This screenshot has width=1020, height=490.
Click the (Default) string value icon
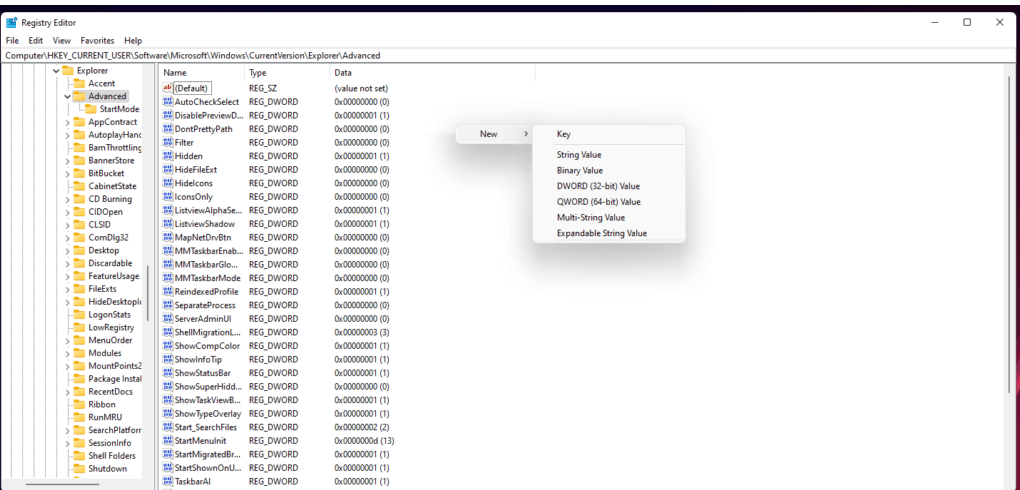(168, 88)
